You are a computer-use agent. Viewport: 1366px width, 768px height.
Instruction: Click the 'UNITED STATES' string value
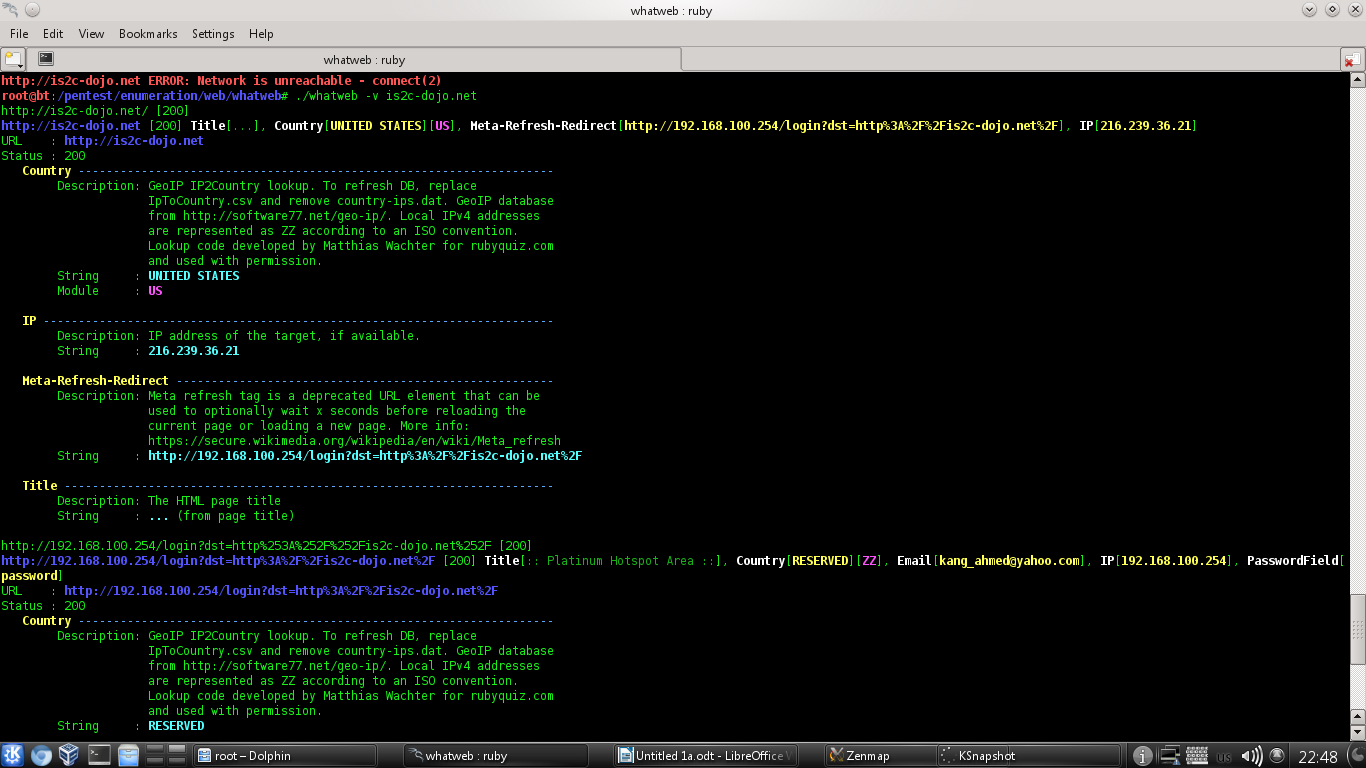[x=194, y=275]
